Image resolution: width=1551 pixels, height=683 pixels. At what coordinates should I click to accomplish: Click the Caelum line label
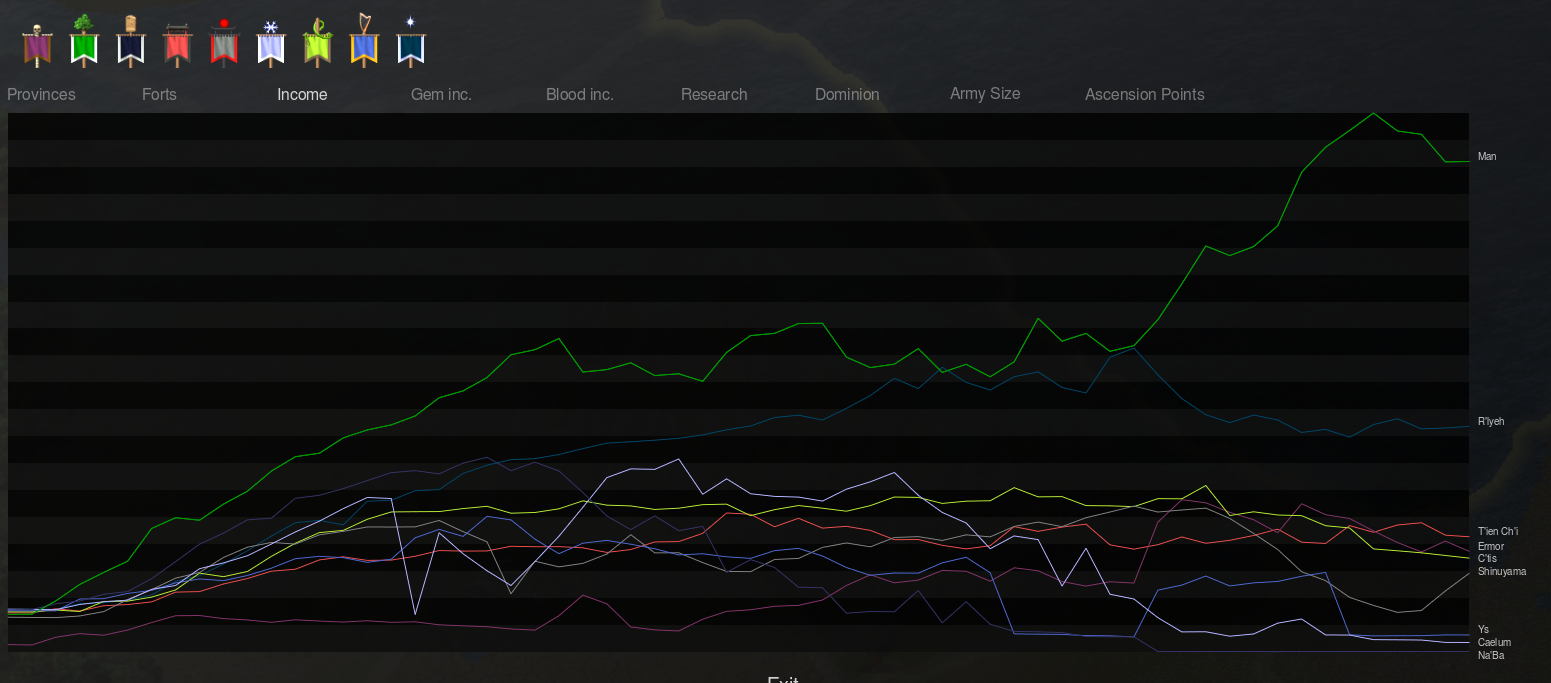coord(1494,642)
